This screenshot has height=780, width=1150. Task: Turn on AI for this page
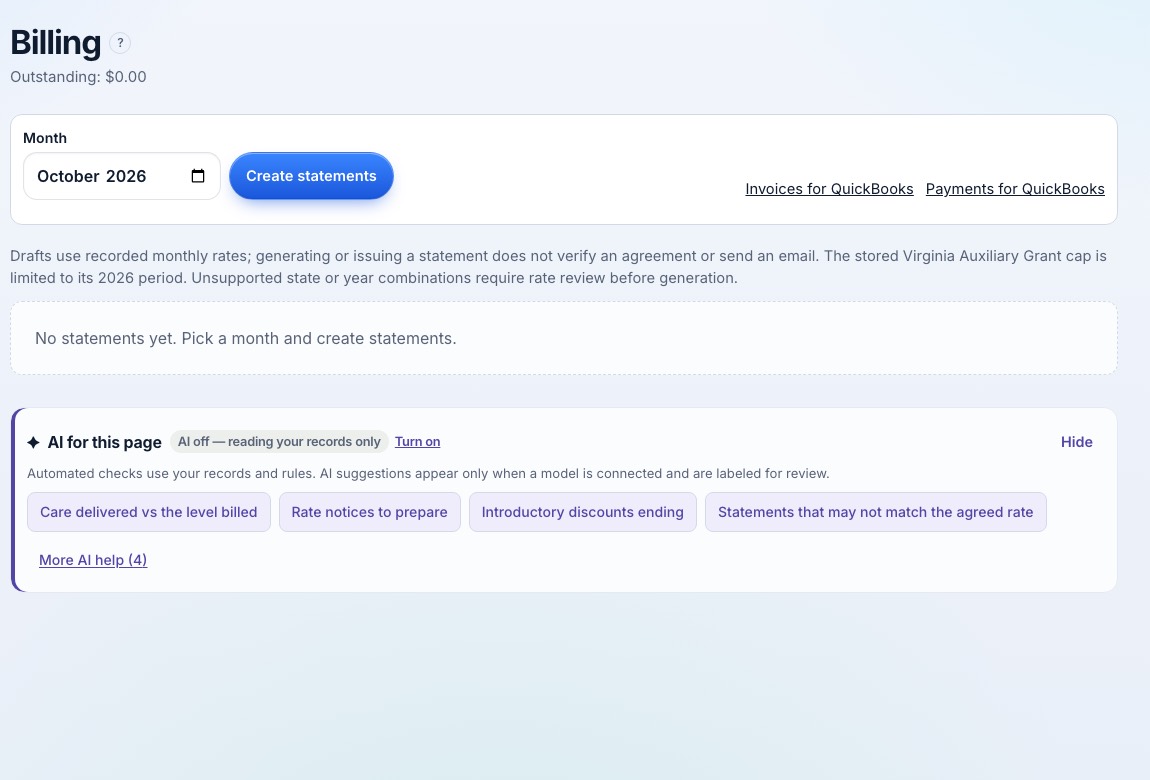click(x=417, y=441)
